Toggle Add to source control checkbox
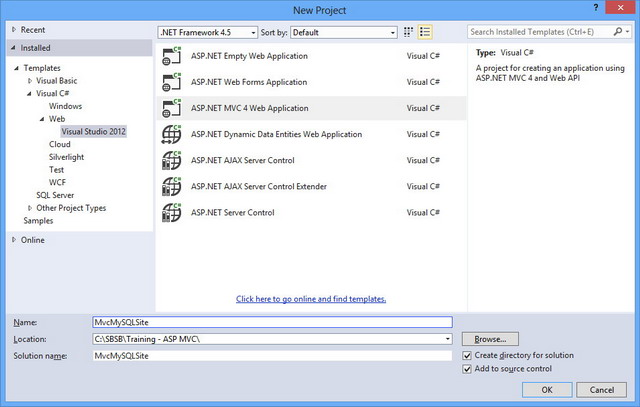Image resolution: width=640 pixels, height=407 pixels. click(467, 369)
